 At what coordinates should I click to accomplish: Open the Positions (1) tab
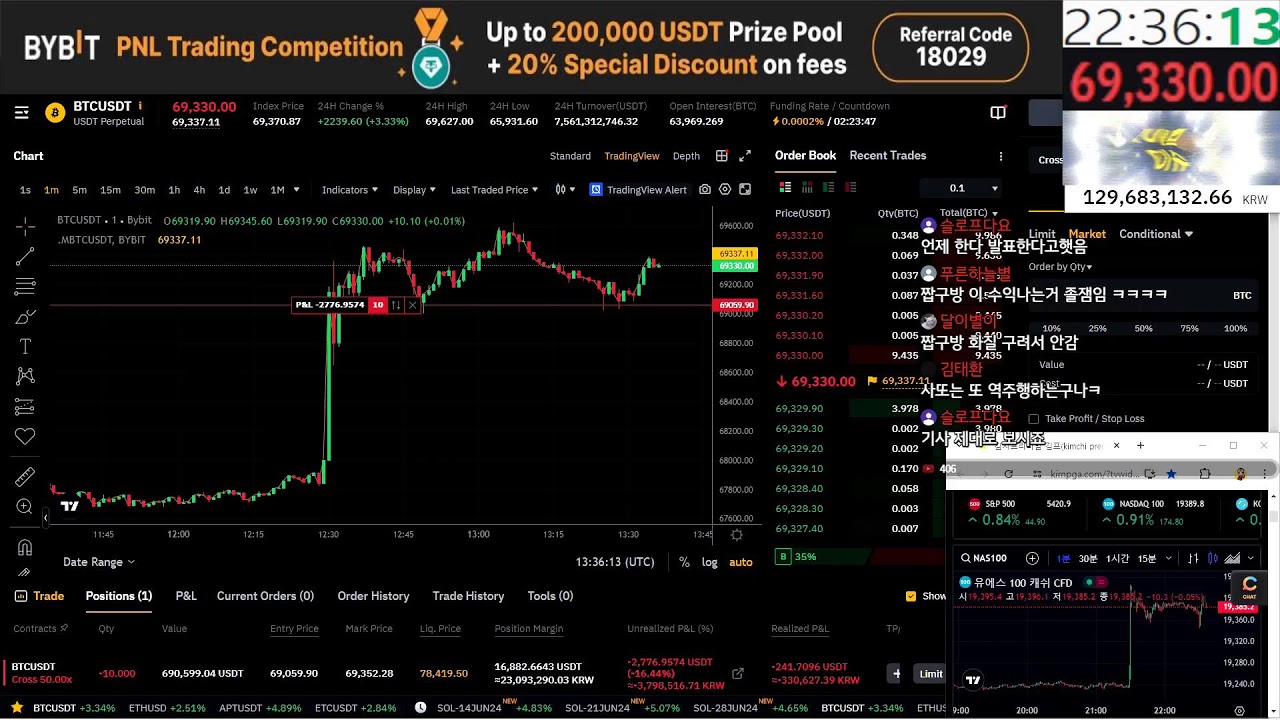pyautogui.click(x=119, y=596)
